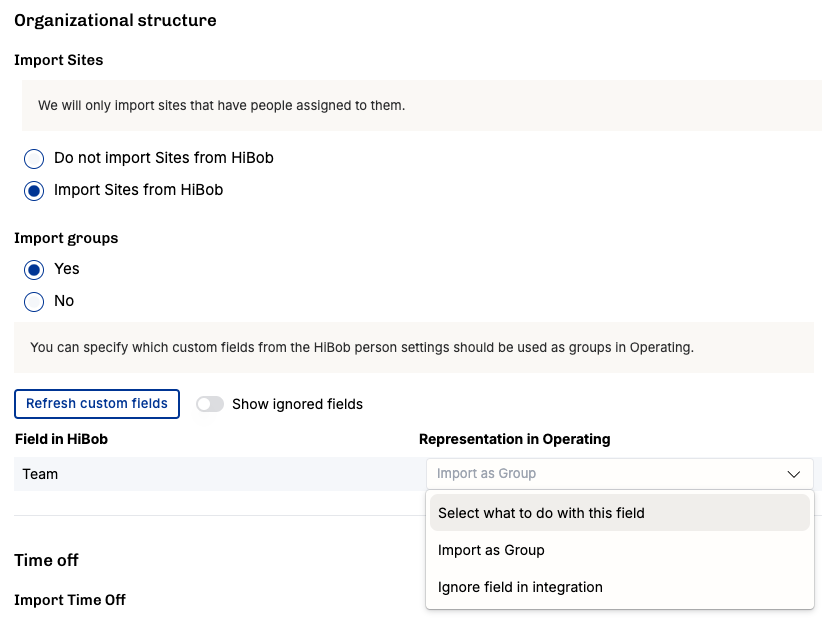Choose "Yes" under Import groups
Image resolution: width=836 pixels, height=620 pixels.
tap(35, 269)
